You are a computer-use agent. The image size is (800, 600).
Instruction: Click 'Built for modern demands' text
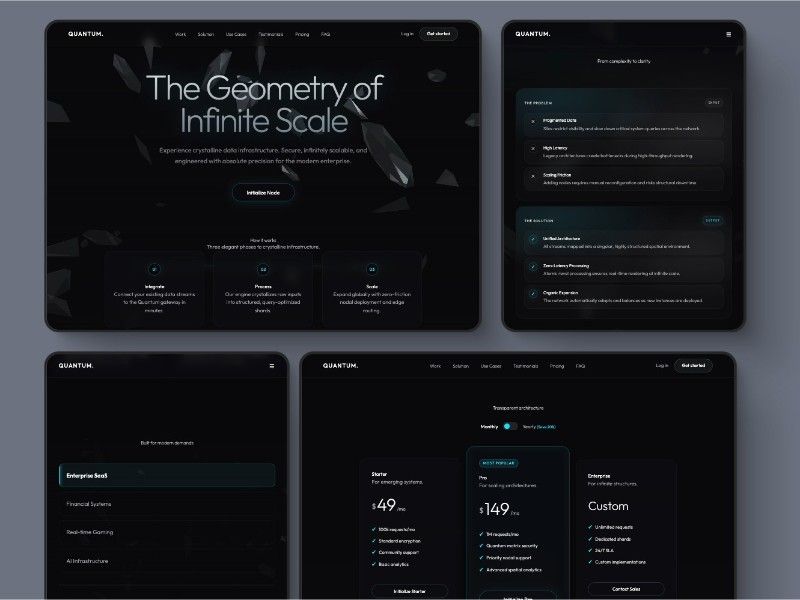point(167,443)
